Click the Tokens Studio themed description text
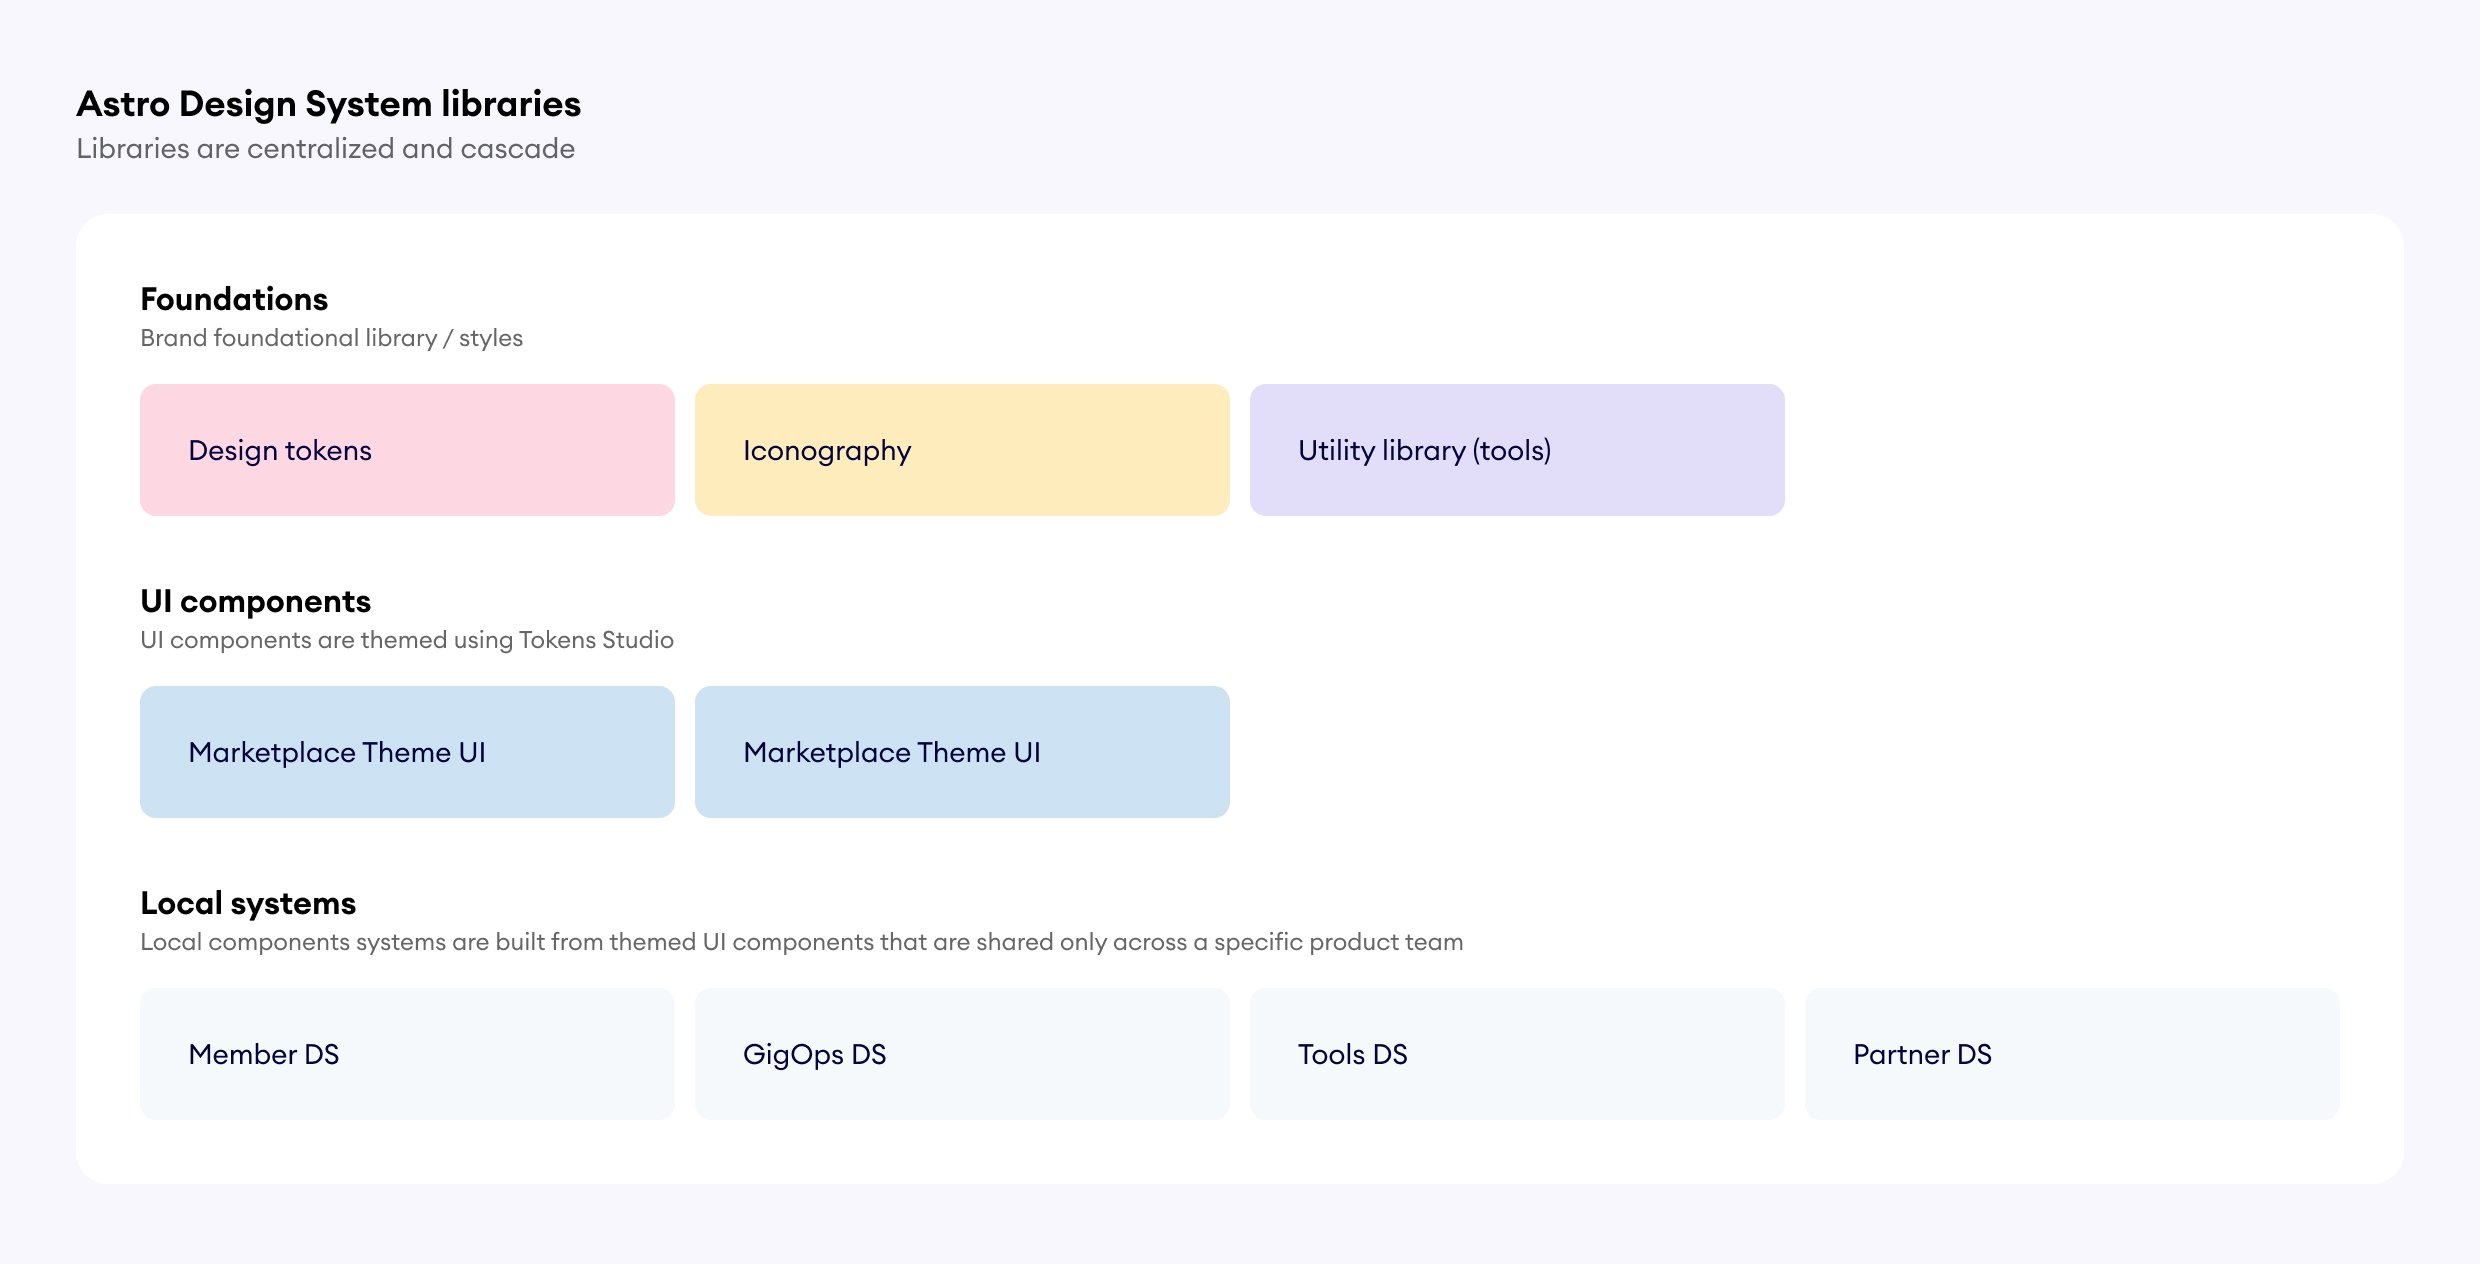 coord(407,640)
